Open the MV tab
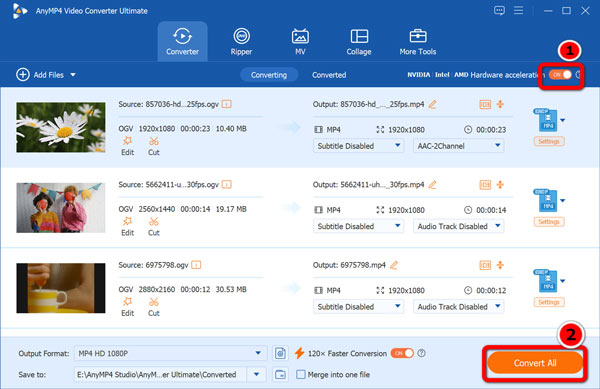The image size is (600, 389). 300,42
